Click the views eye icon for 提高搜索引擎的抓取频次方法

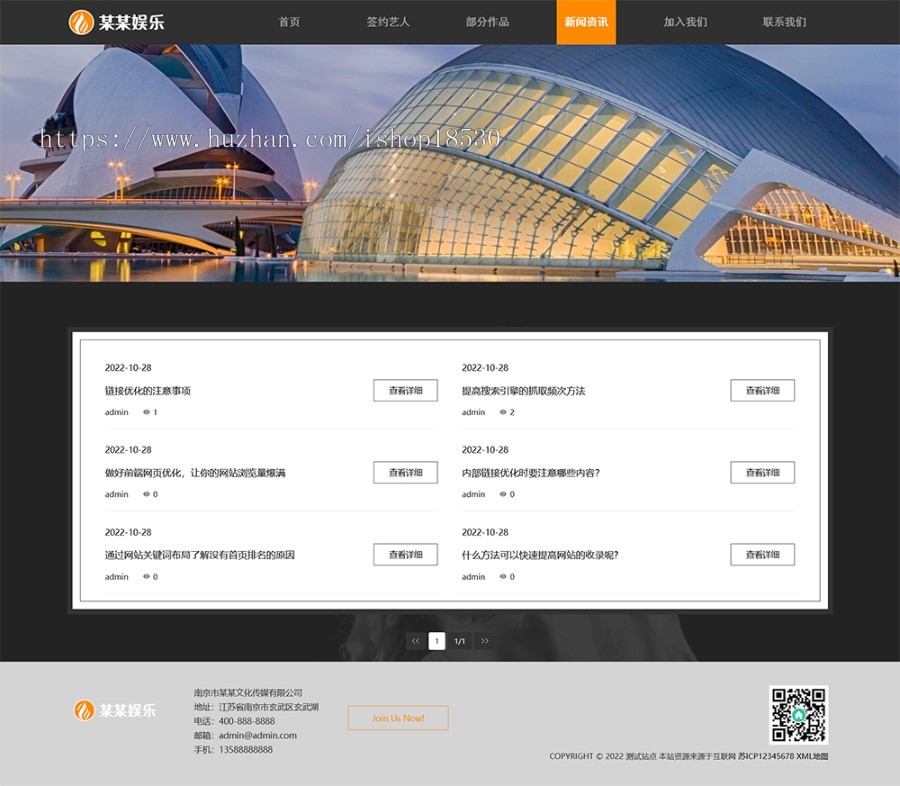pos(503,412)
